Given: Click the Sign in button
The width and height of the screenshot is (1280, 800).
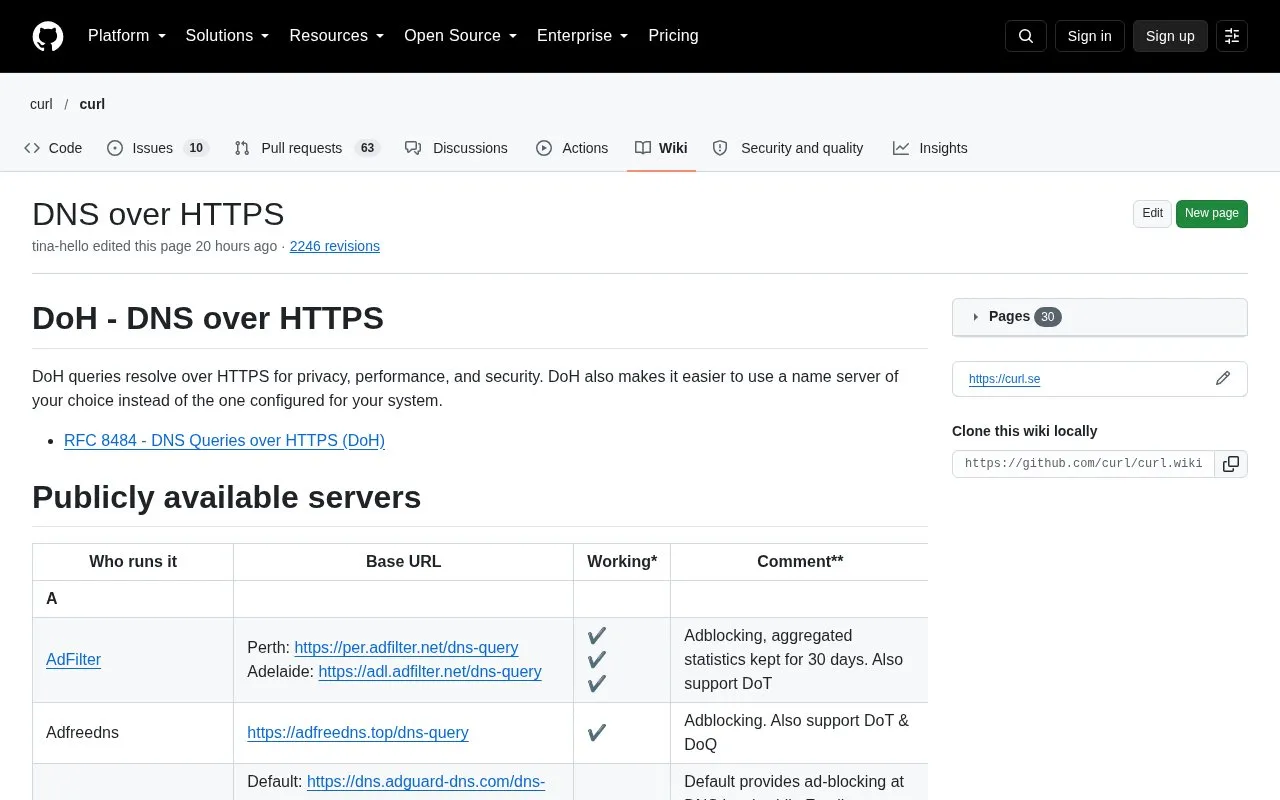Looking at the screenshot, I should click(1089, 36).
